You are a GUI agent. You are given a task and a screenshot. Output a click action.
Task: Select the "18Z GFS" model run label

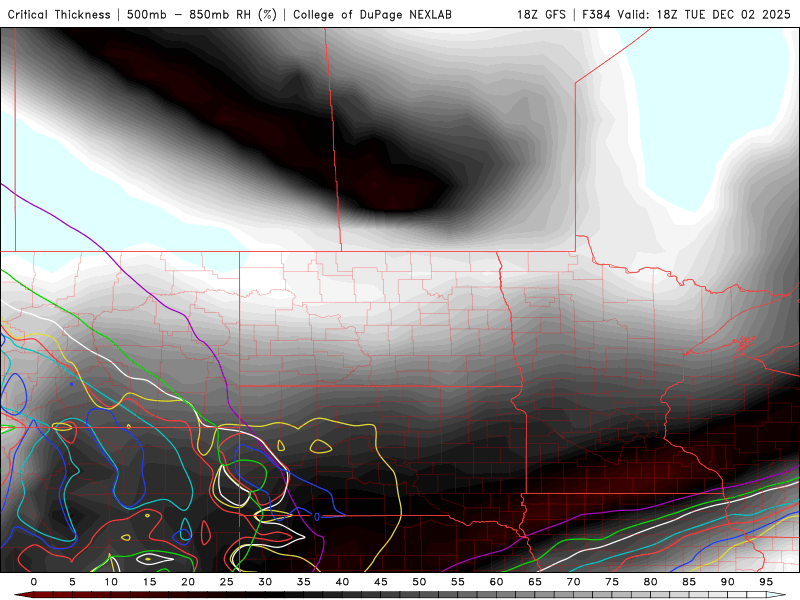click(541, 15)
